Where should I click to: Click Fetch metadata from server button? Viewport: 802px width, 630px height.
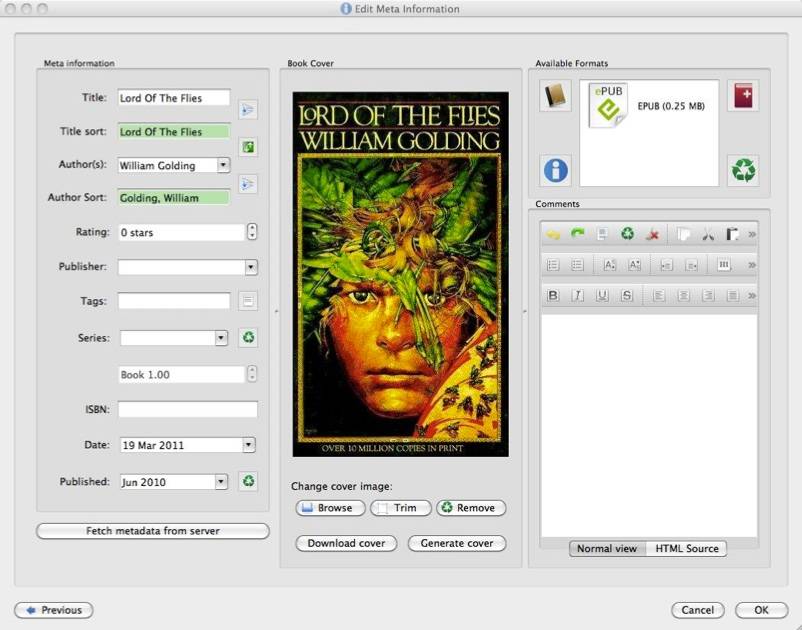(x=153, y=531)
